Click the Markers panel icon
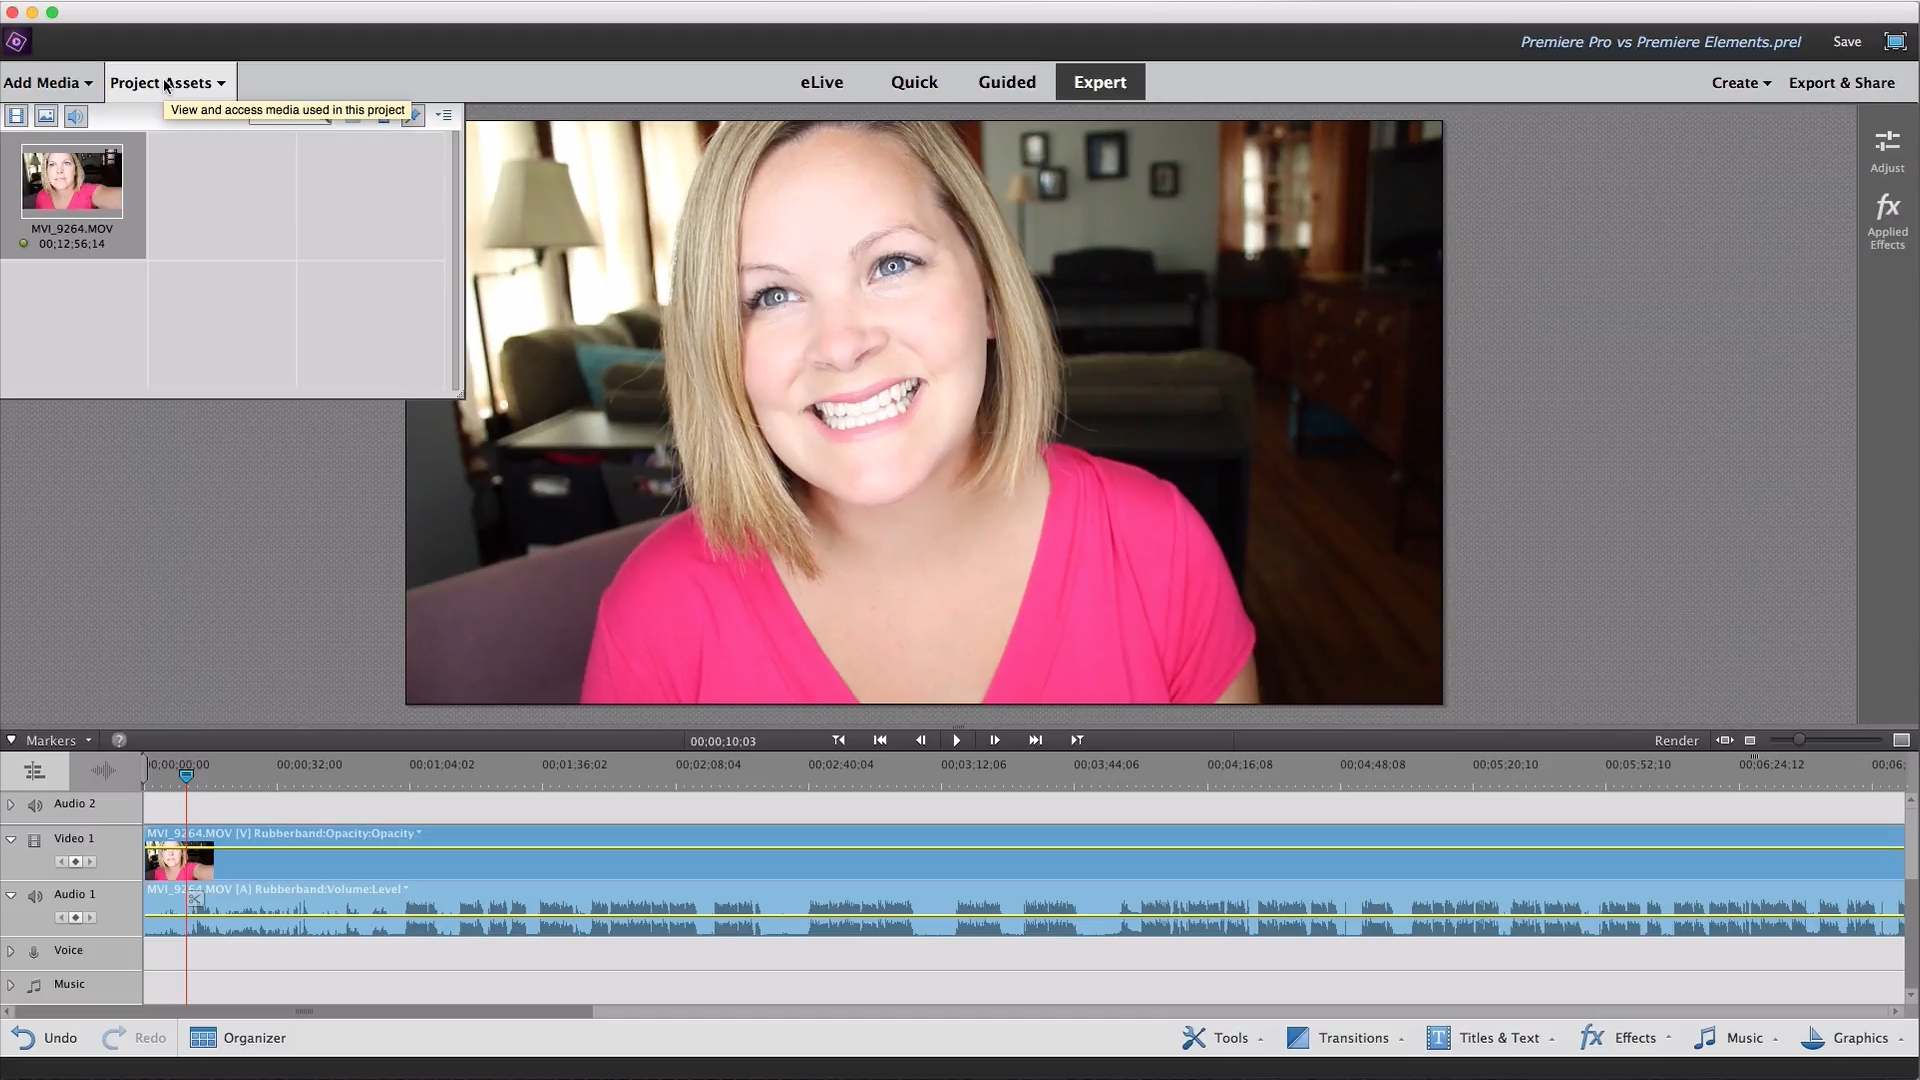This screenshot has height=1080, width=1920. click(x=11, y=738)
